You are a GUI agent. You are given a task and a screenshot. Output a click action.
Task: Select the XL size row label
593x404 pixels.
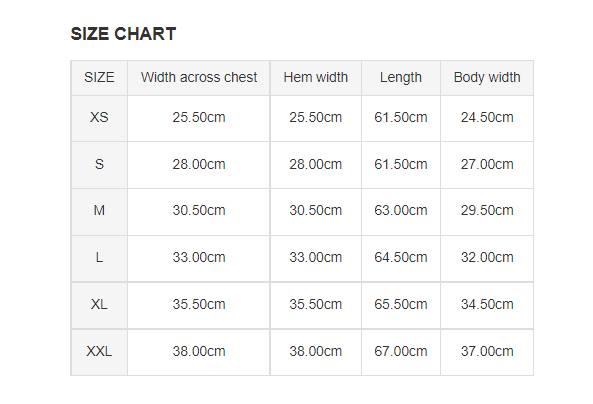click(99, 305)
